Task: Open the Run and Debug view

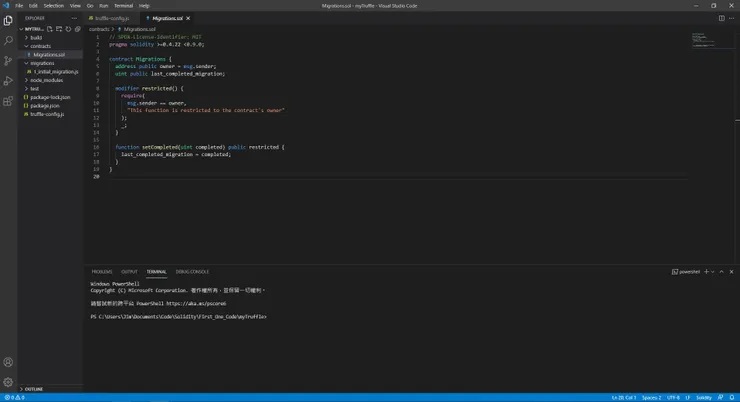Action: coord(8,80)
